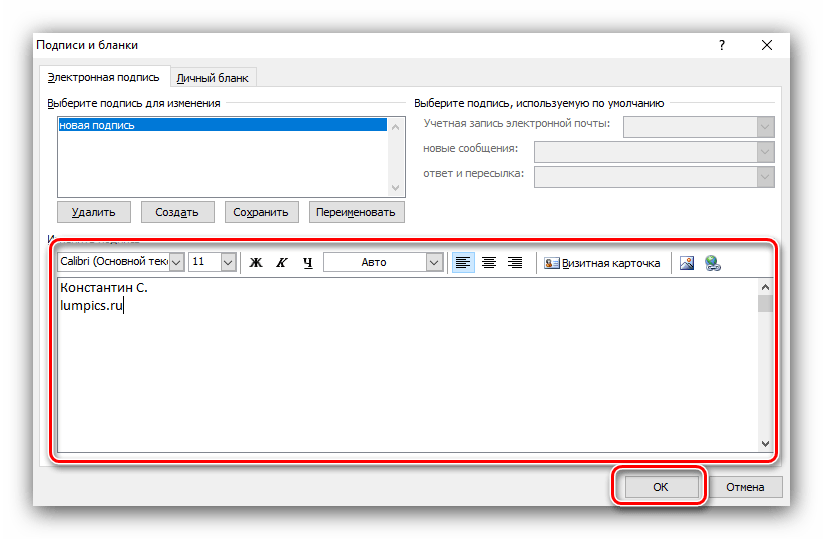Open the Calibri font name dropdown
823x539 pixels.
[176, 262]
